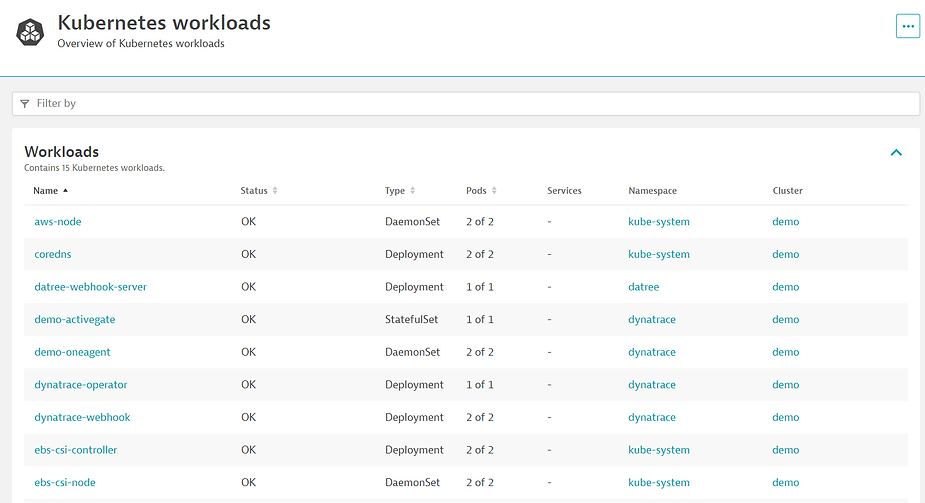This screenshot has height=503, width=925.
Task: Focus the Filter by input field
Action: click(x=465, y=104)
